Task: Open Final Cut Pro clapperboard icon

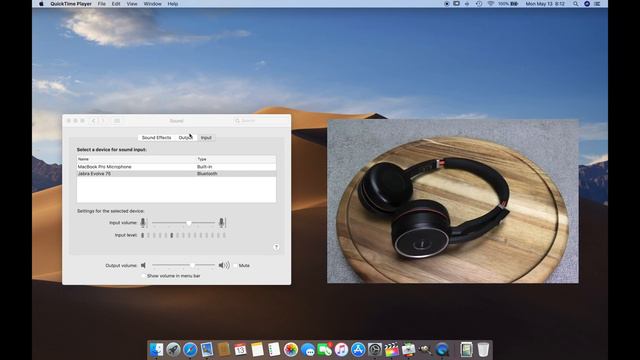Action: (x=391, y=350)
